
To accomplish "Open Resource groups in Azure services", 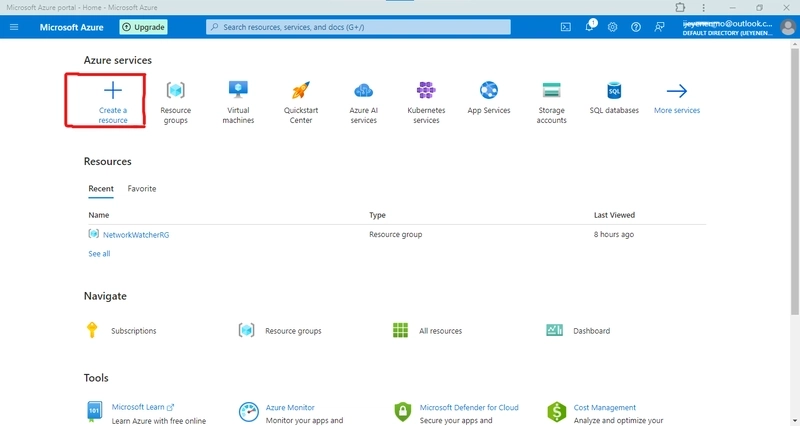I will [x=176, y=102].
